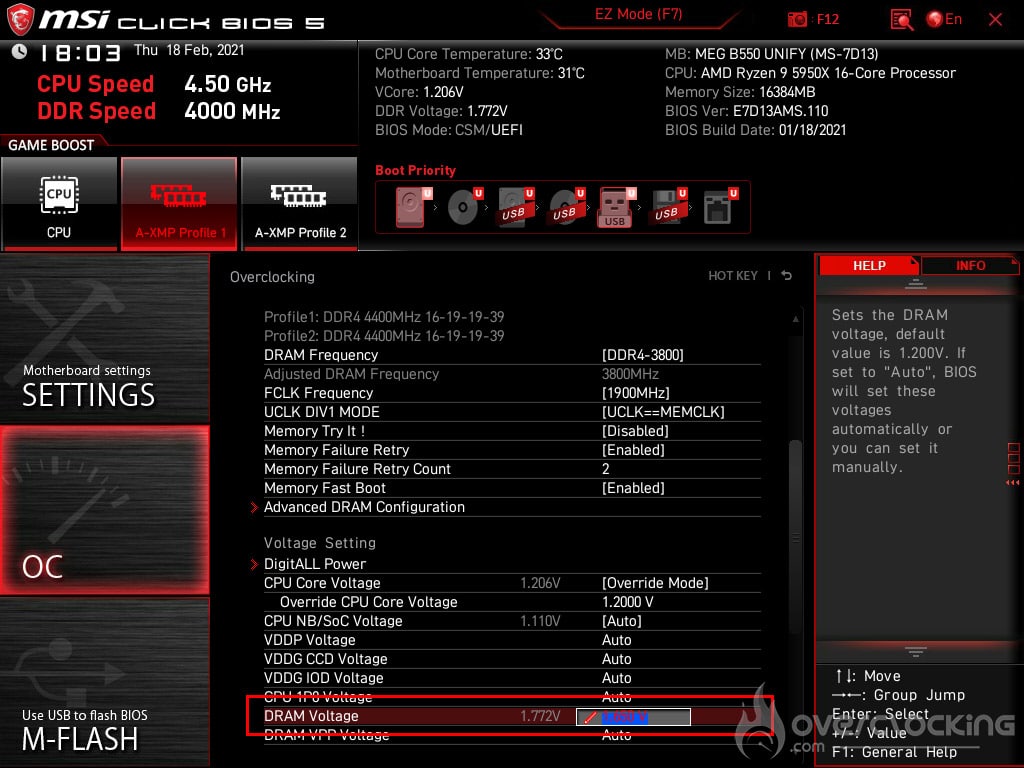
Task: Switch to the INFO tab
Action: 970,266
